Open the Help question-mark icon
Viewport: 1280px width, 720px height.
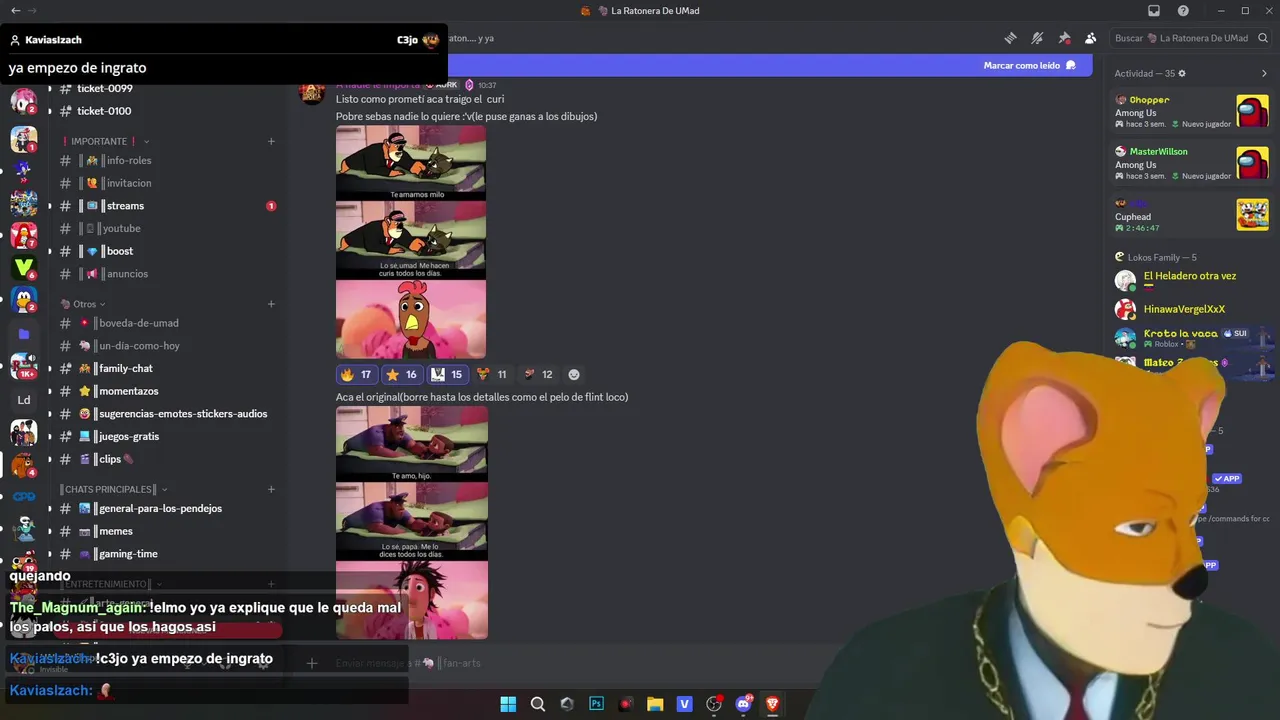coord(1183,11)
